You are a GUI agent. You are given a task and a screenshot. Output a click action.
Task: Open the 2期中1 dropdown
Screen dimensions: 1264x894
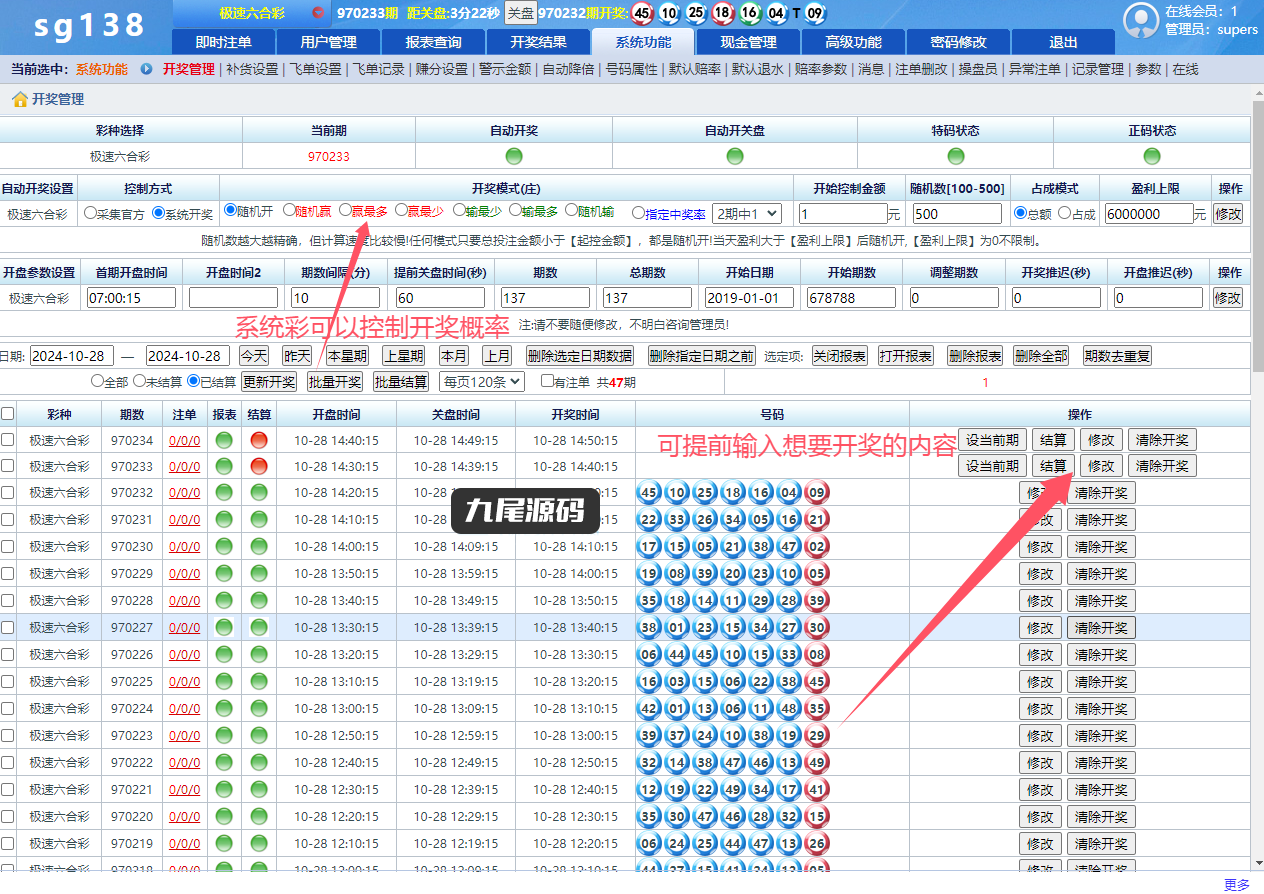(x=746, y=213)
